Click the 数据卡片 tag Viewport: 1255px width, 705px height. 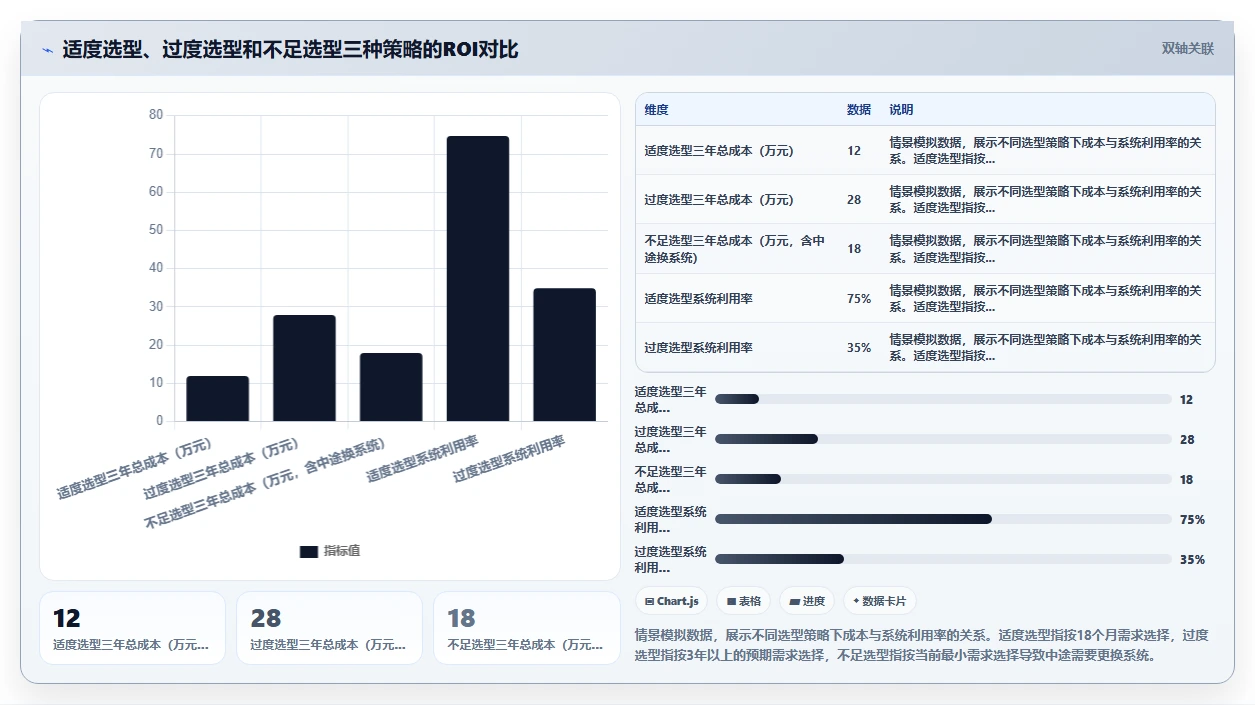tap(879, 601)
